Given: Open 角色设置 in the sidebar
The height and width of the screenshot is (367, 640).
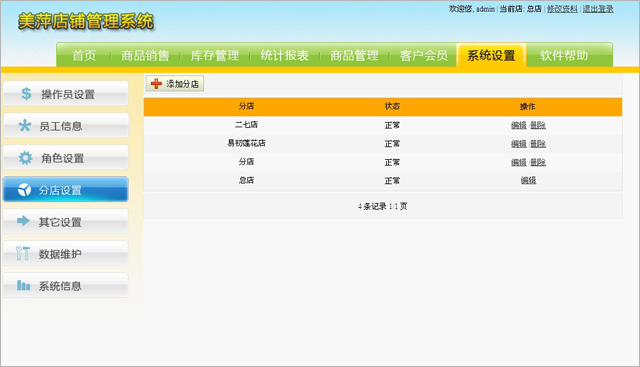Looking at the screenshot, I should click(66, 158).
